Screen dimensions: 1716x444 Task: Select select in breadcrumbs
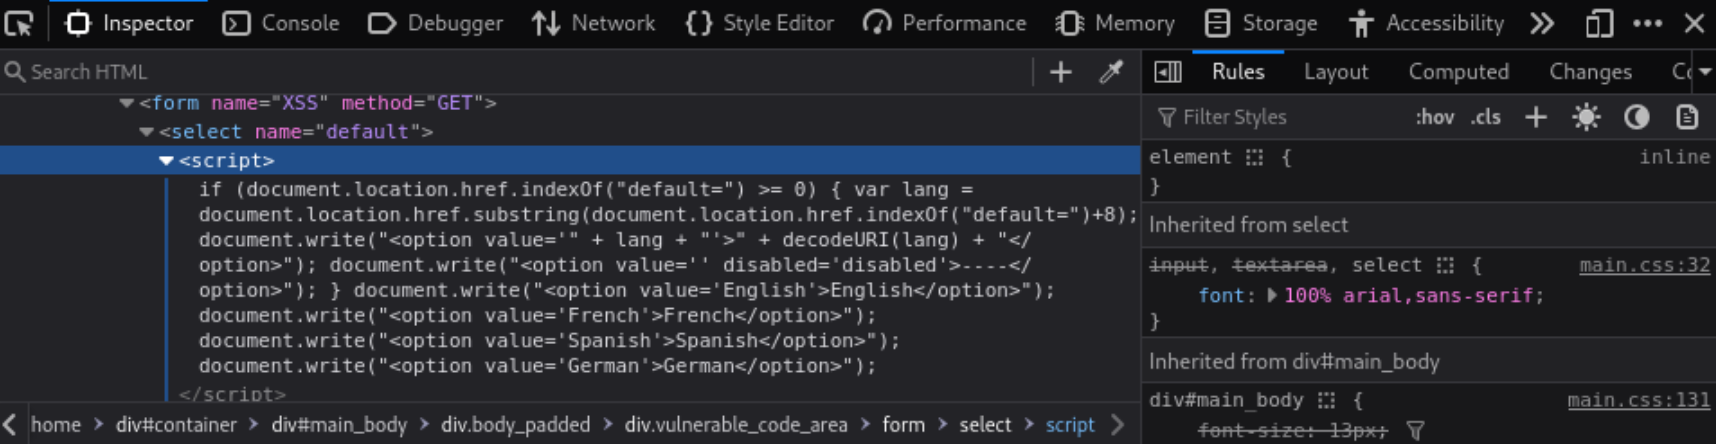point(985,425)
